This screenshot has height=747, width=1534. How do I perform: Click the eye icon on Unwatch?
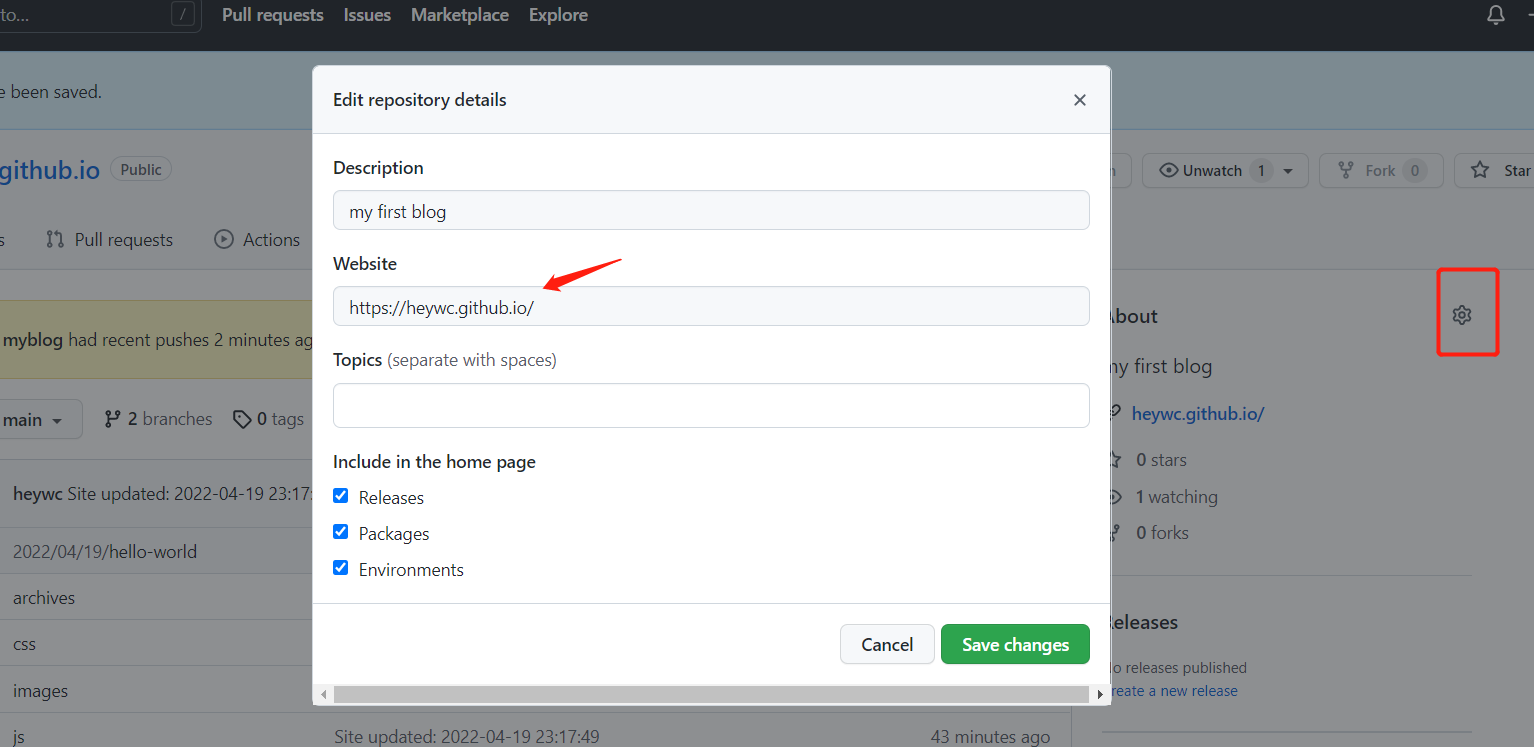1168,171
